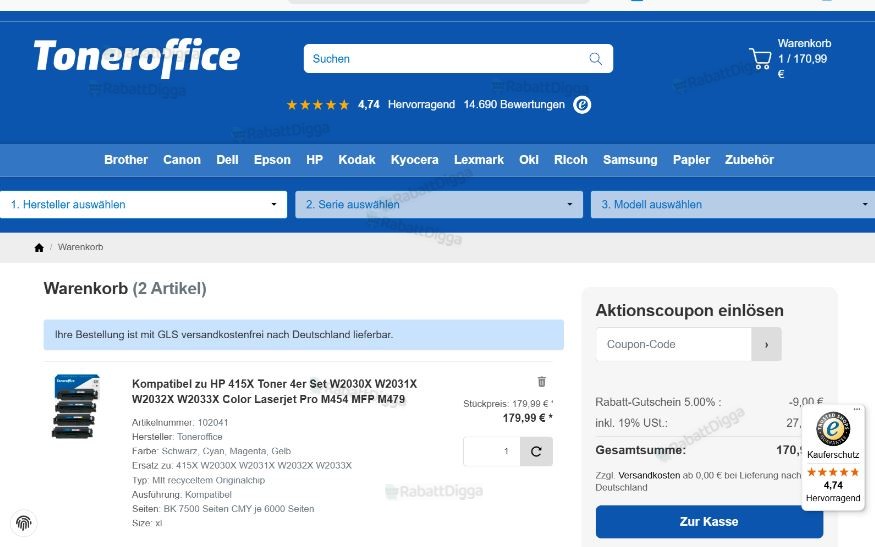
Task: Go to home via breadcrumb house icon
Action: (39, 247)
